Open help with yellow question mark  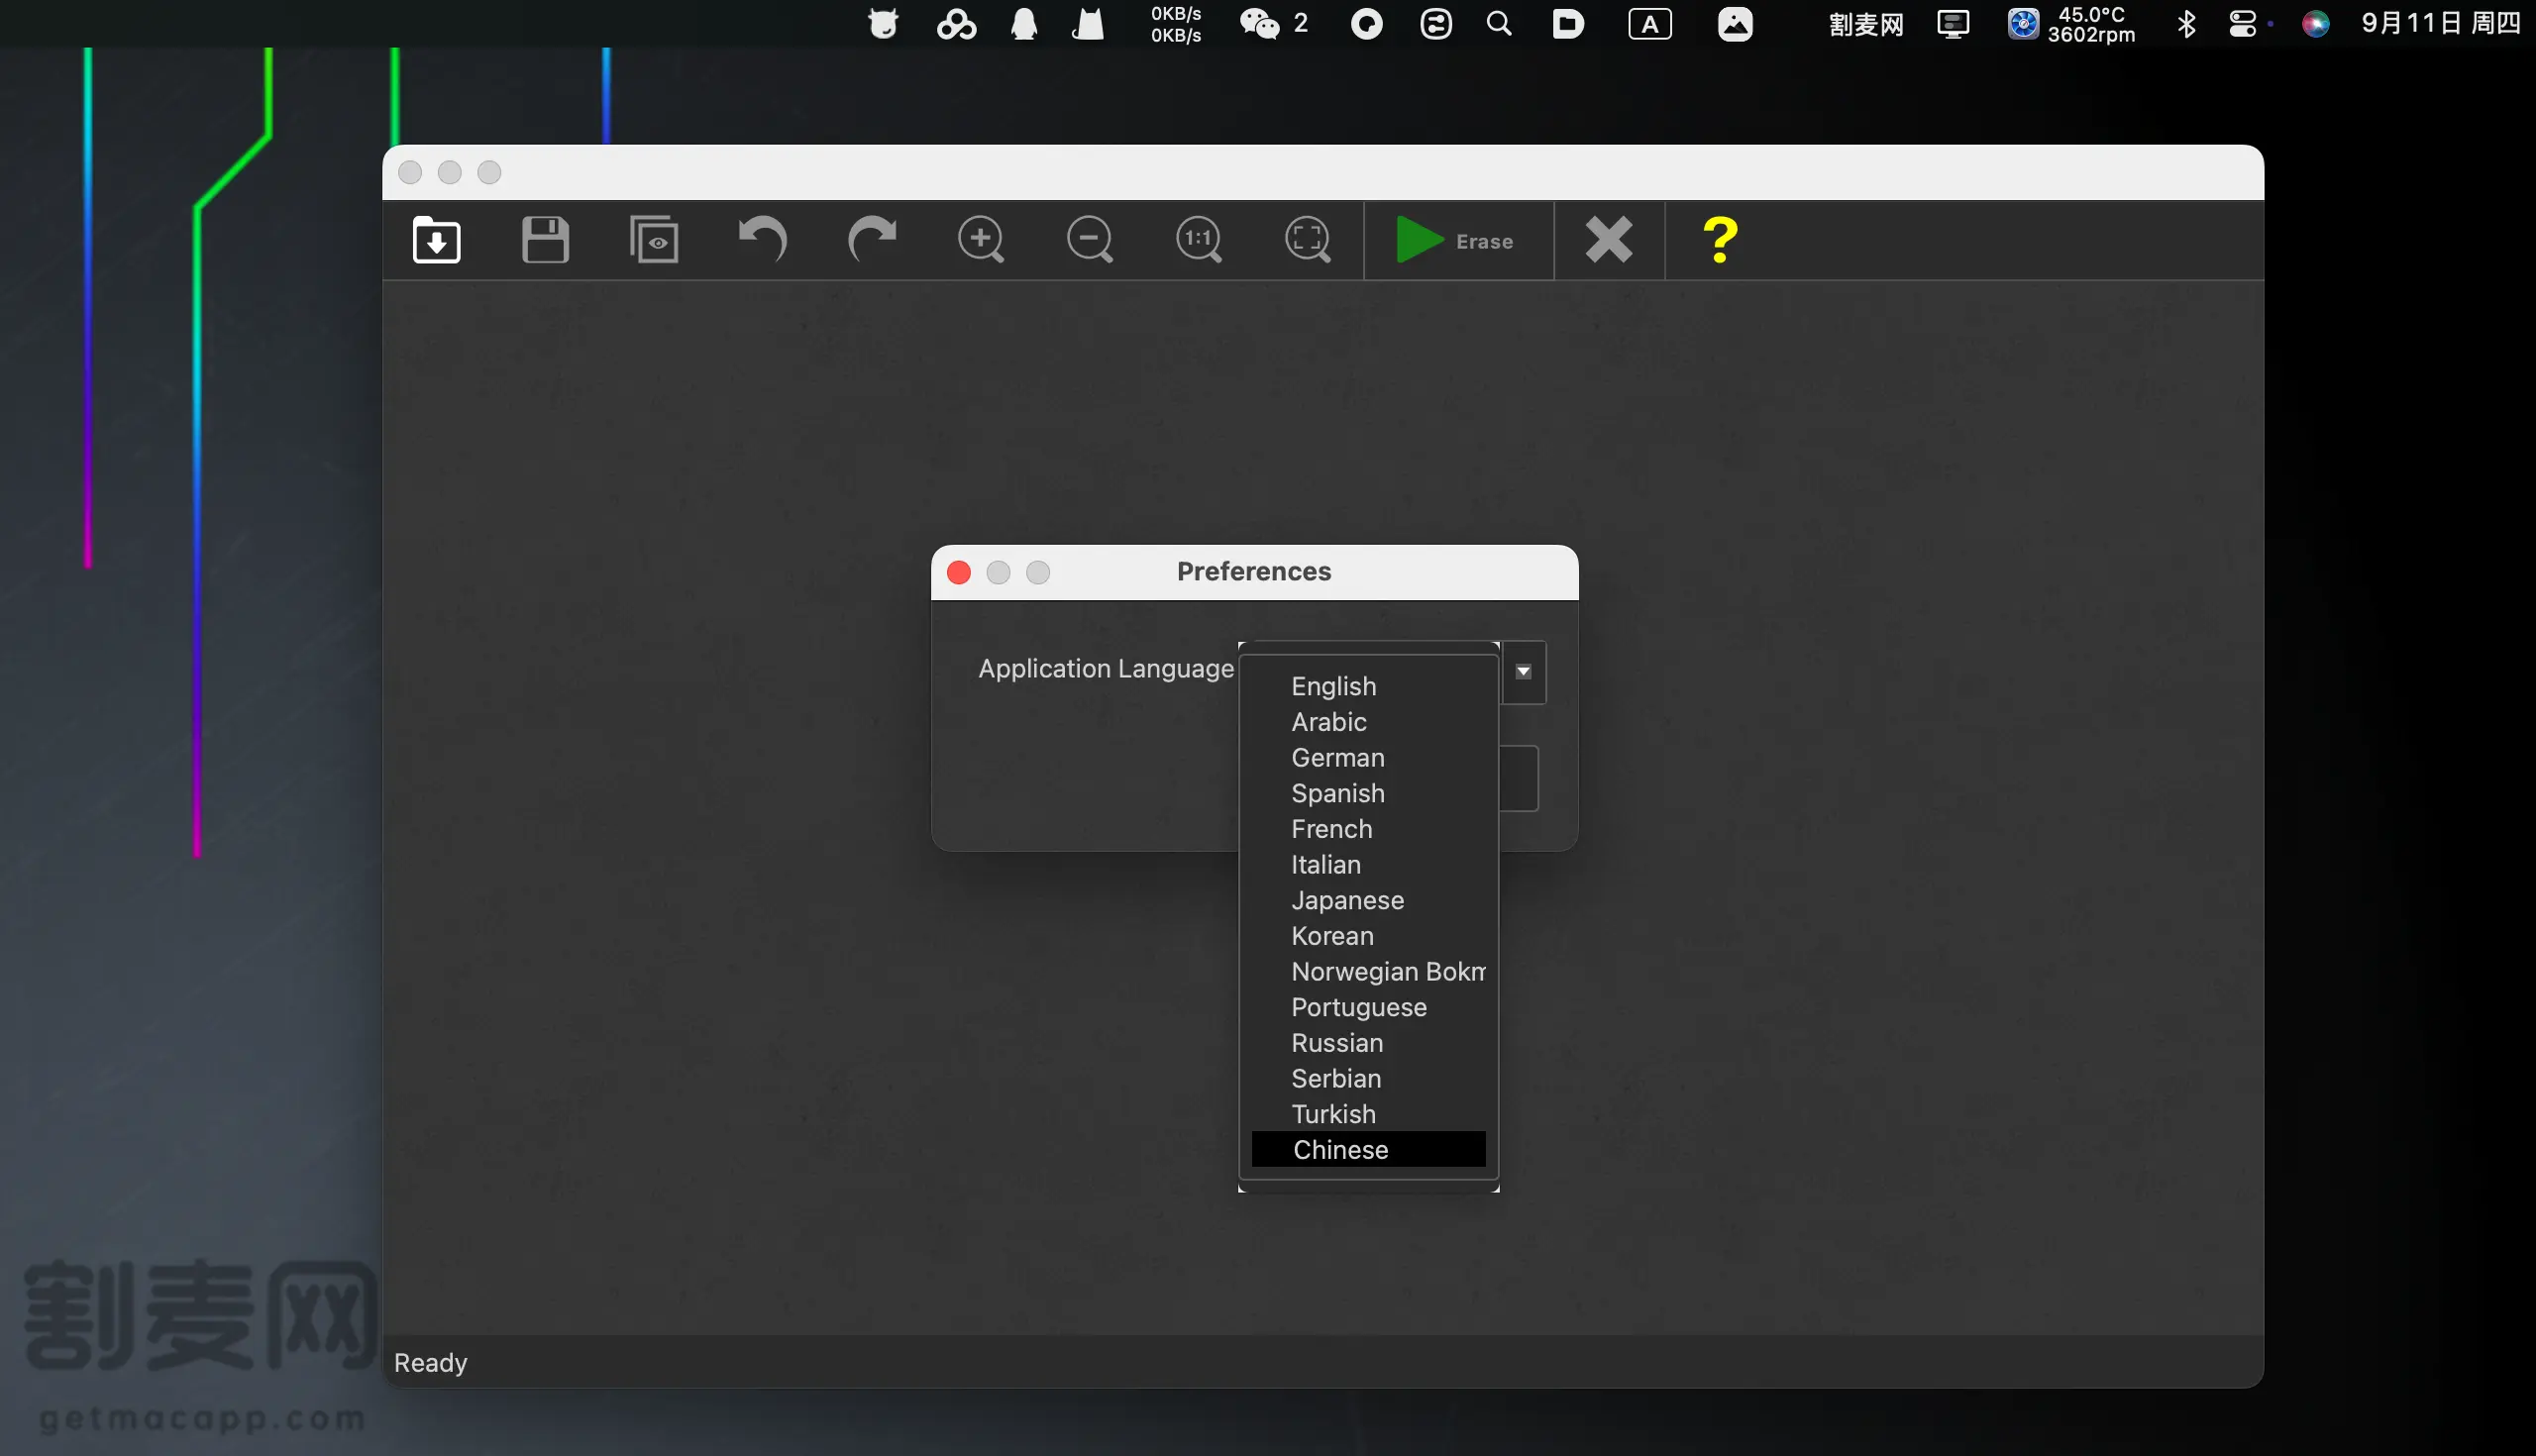tap(1719, 240)
